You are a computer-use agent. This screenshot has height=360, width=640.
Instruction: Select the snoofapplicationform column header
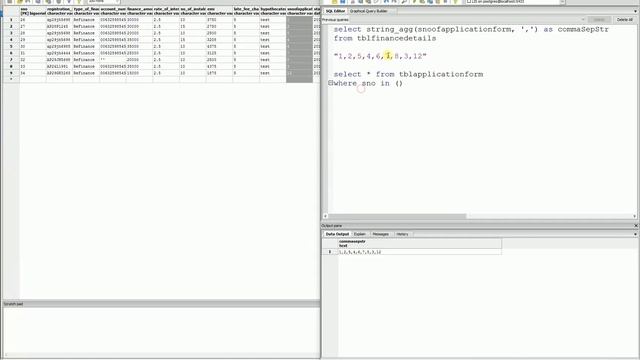coord(300,11)
